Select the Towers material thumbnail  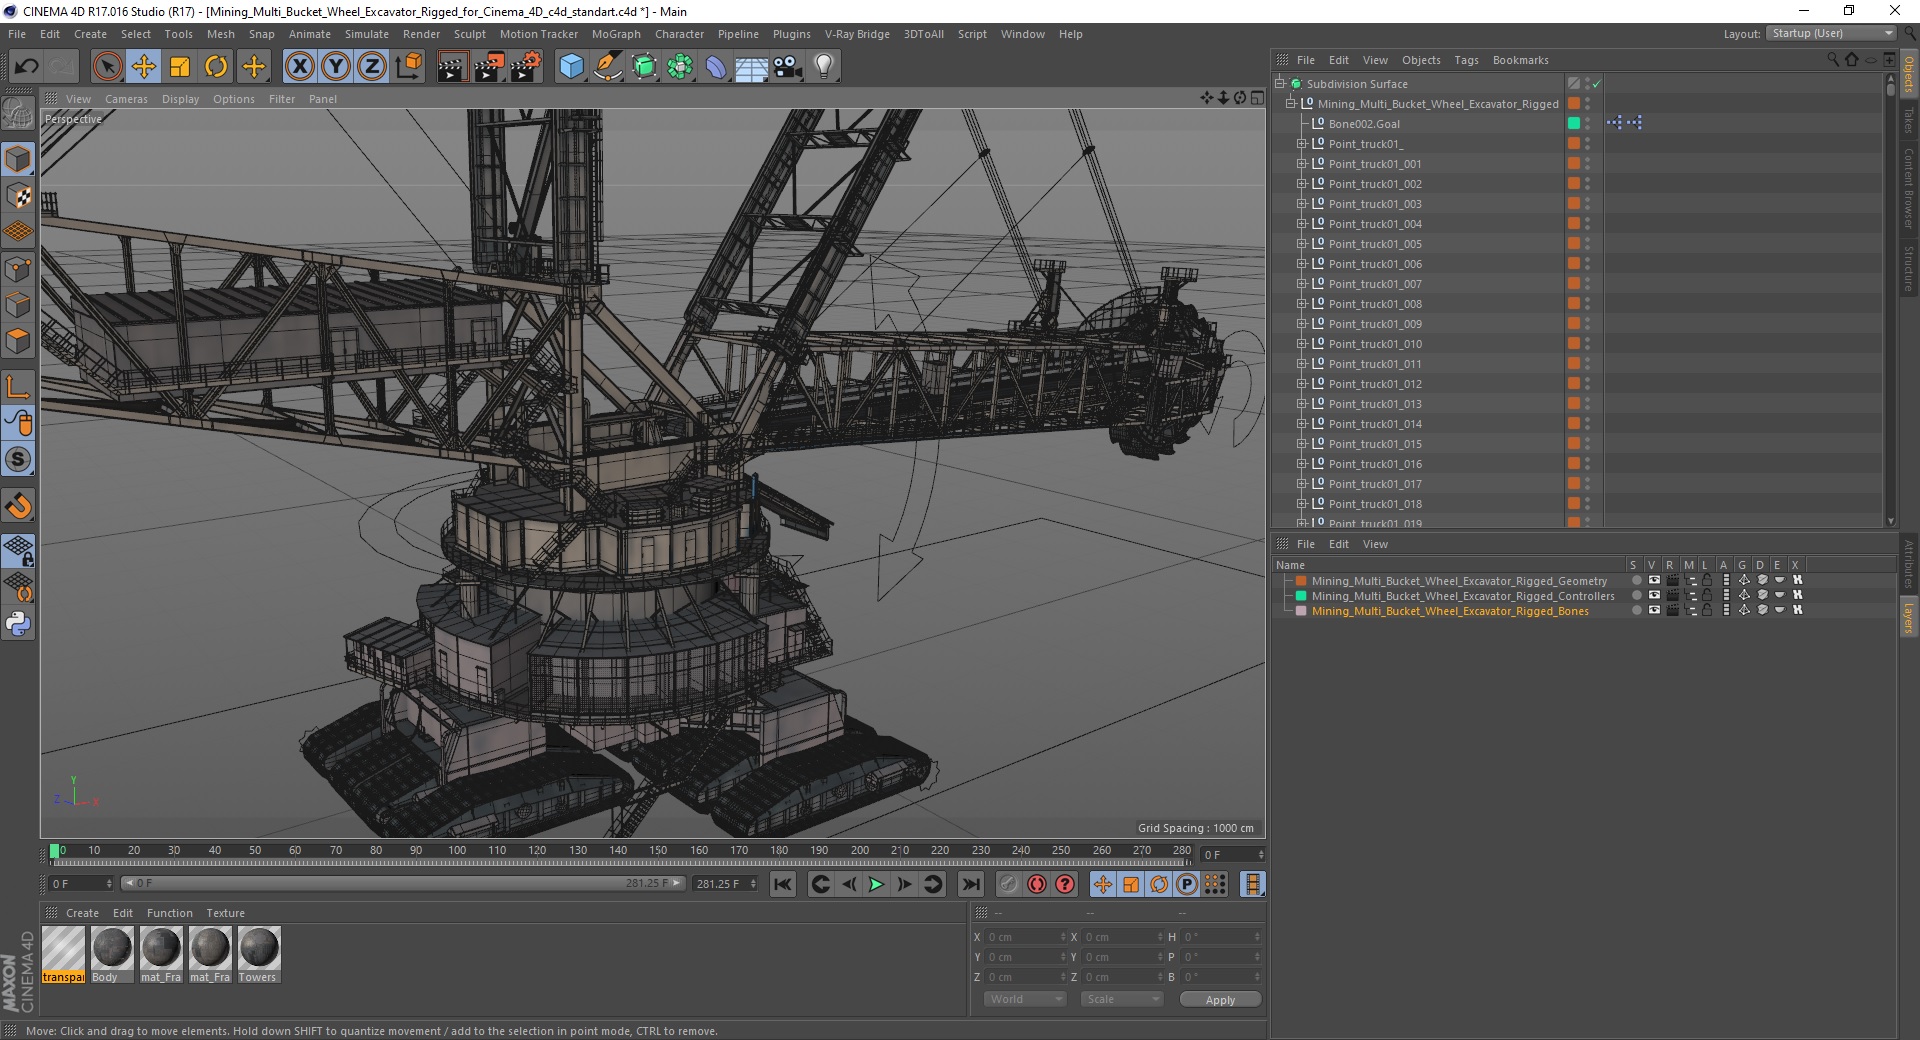259,954
